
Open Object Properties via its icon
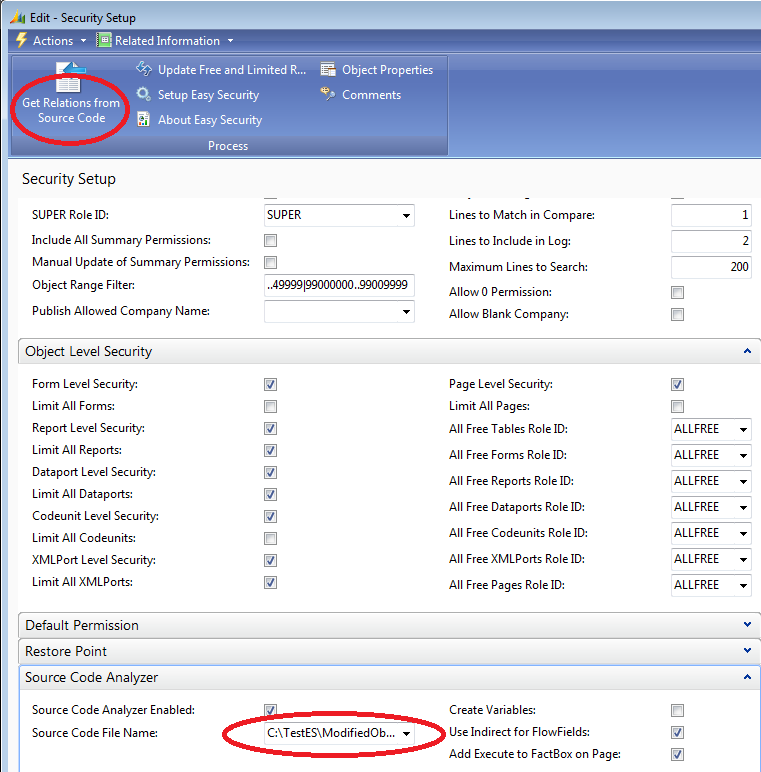[328, 70]
